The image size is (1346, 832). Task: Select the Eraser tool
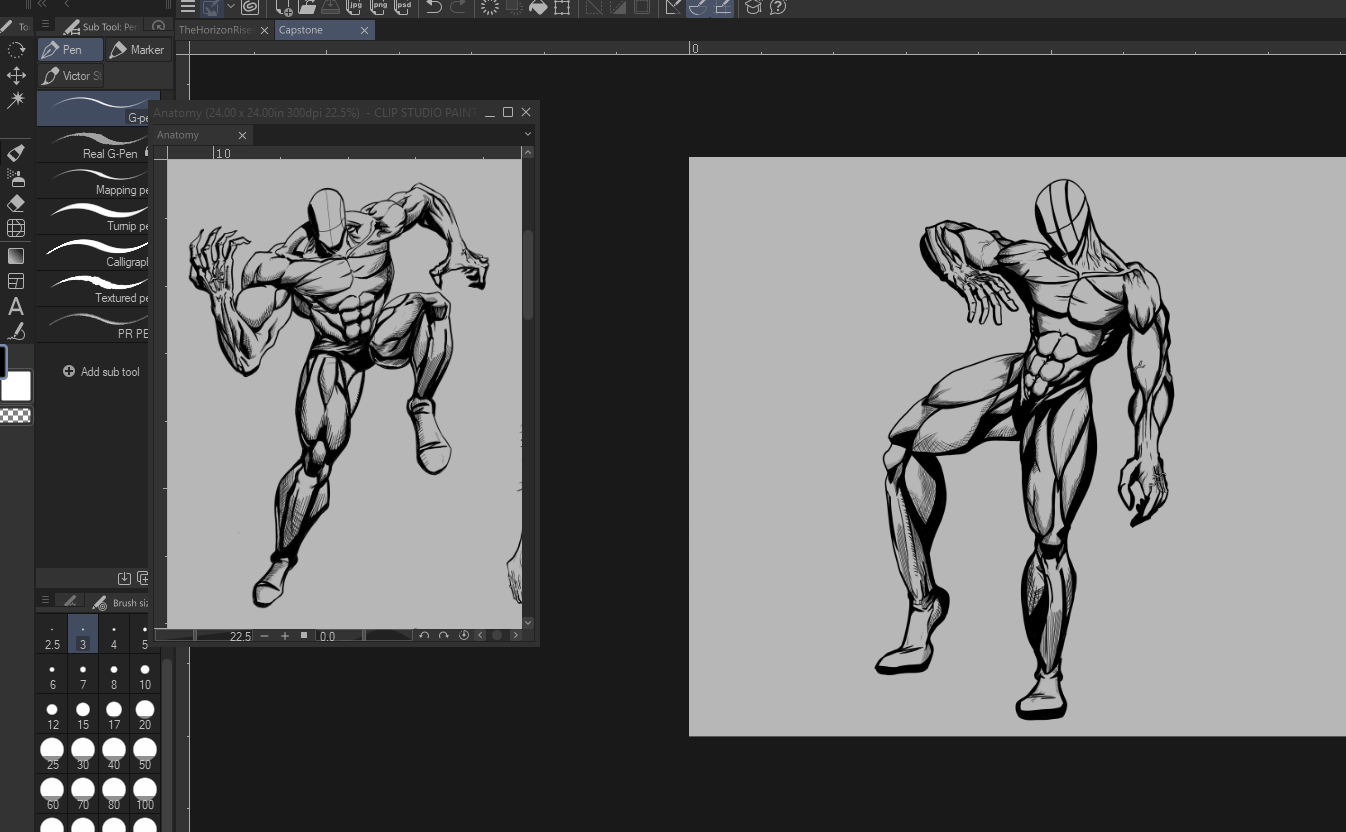(x=16, y=203)
